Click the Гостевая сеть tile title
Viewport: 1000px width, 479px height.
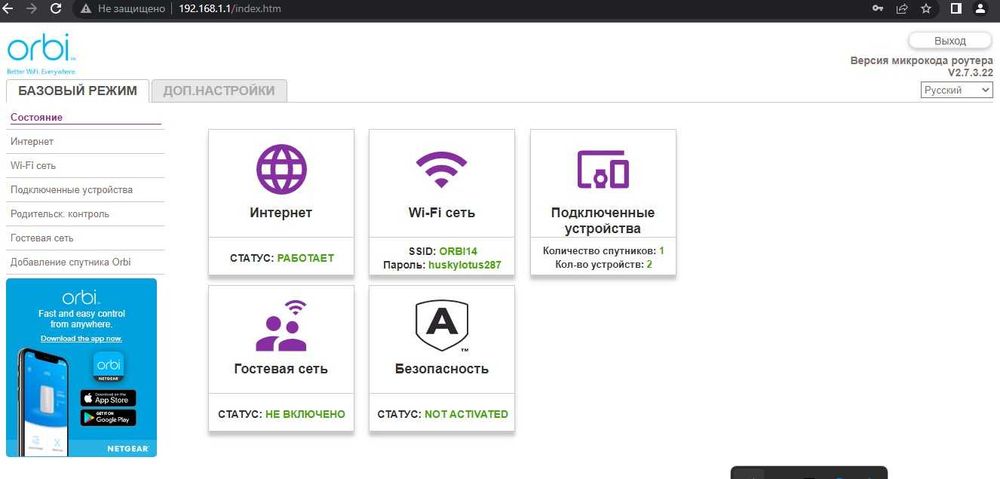pyautogui.click(x=281, y=368)
